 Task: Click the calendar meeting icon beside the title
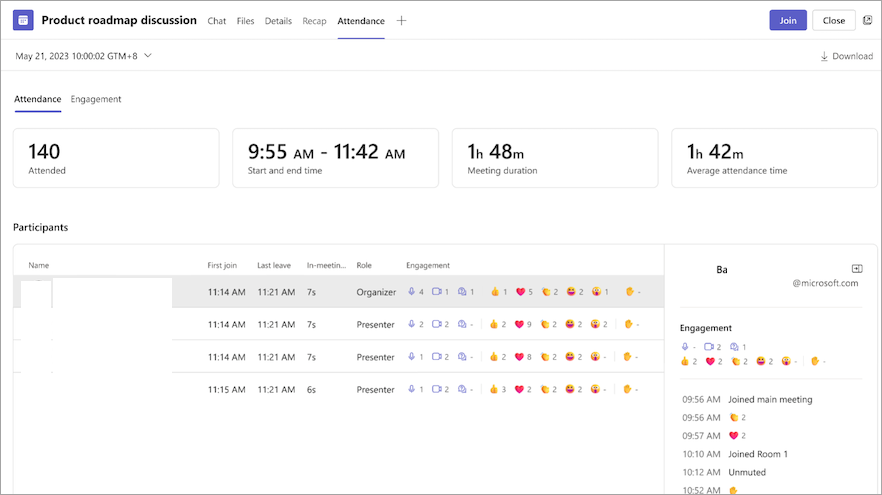tap(23, 20)
